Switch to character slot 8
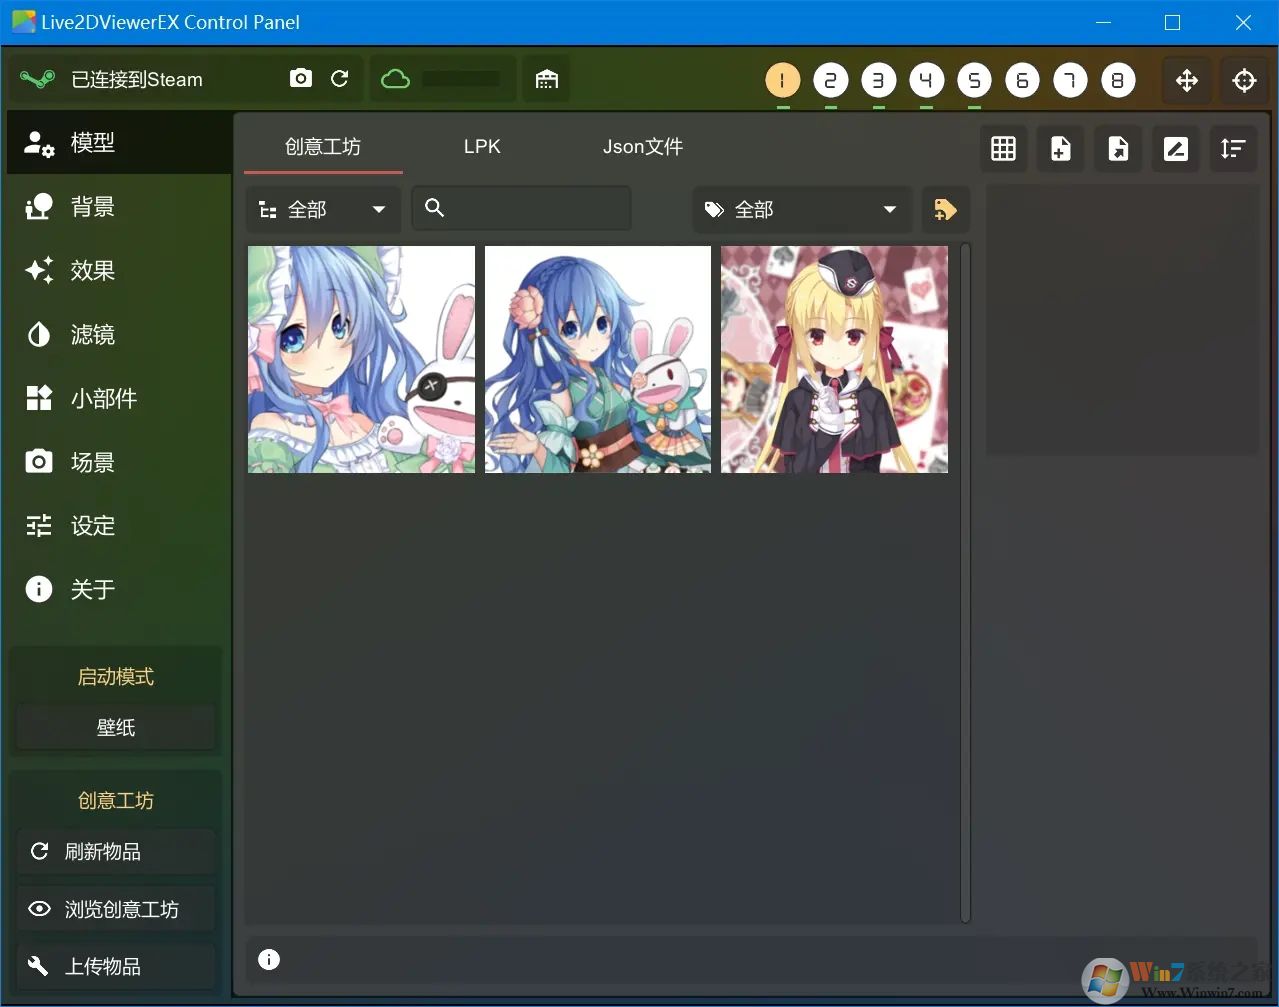This screenshot has height=1007, width=1279. [1118, 80]
